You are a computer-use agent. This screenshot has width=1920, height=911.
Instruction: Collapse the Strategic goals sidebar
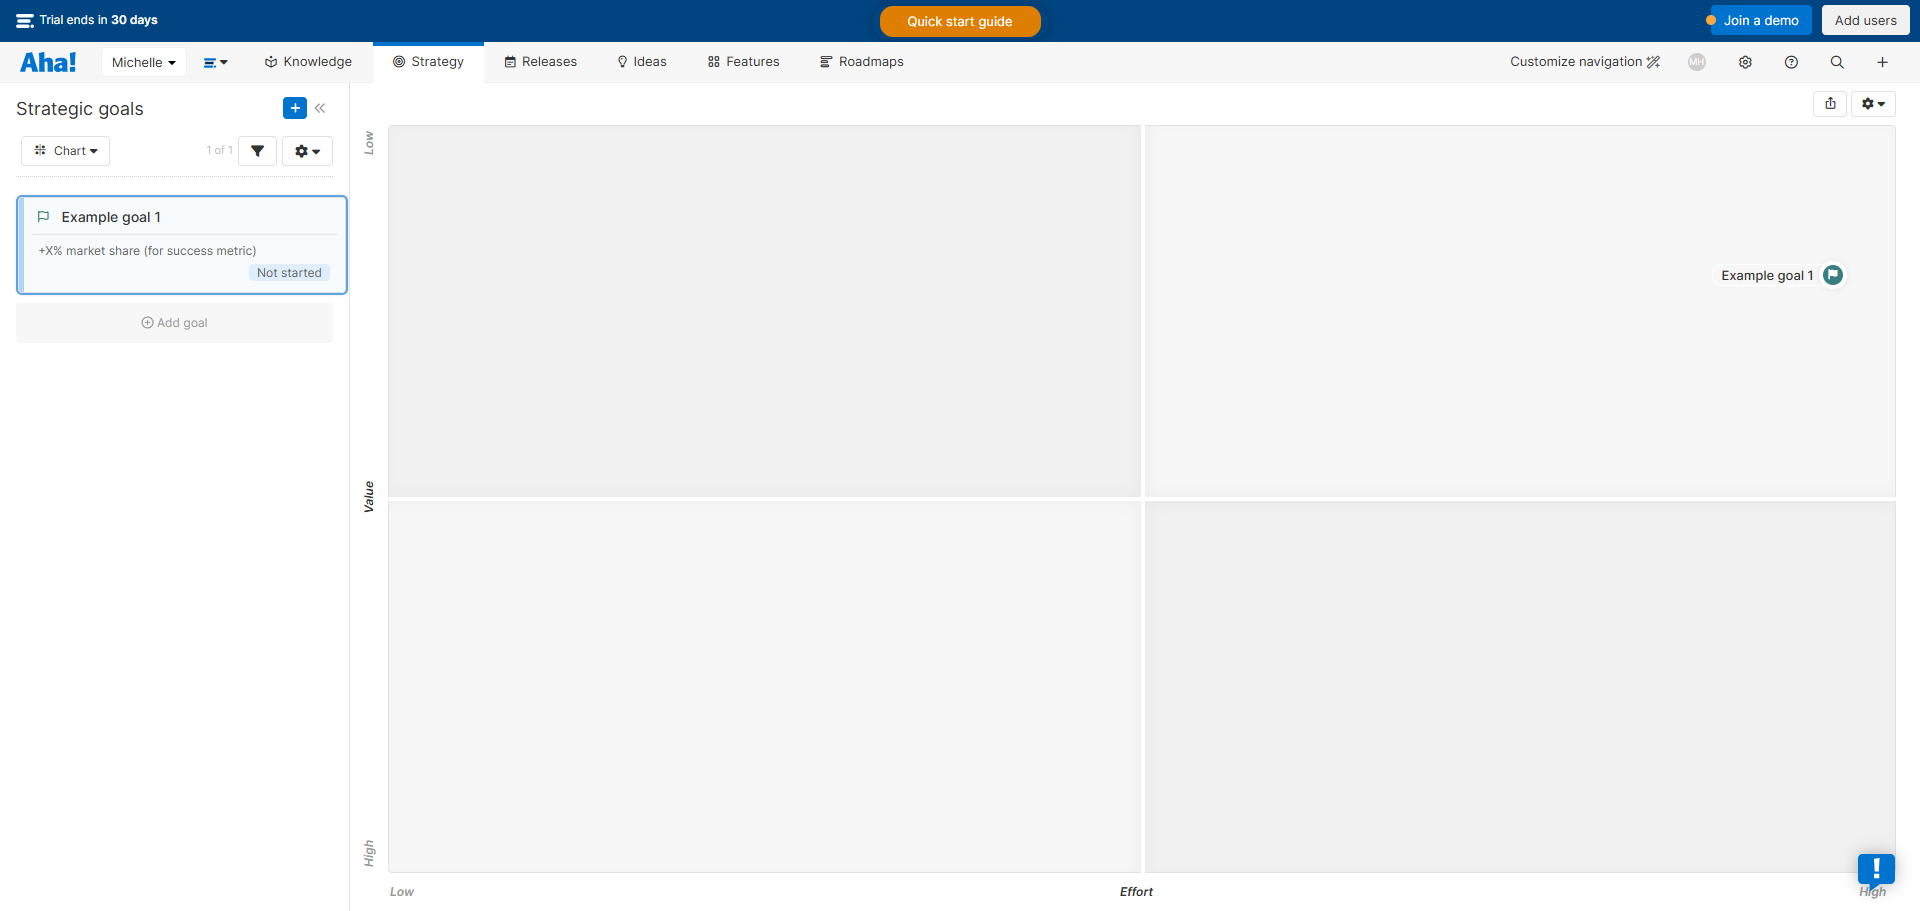click(320, 108)
